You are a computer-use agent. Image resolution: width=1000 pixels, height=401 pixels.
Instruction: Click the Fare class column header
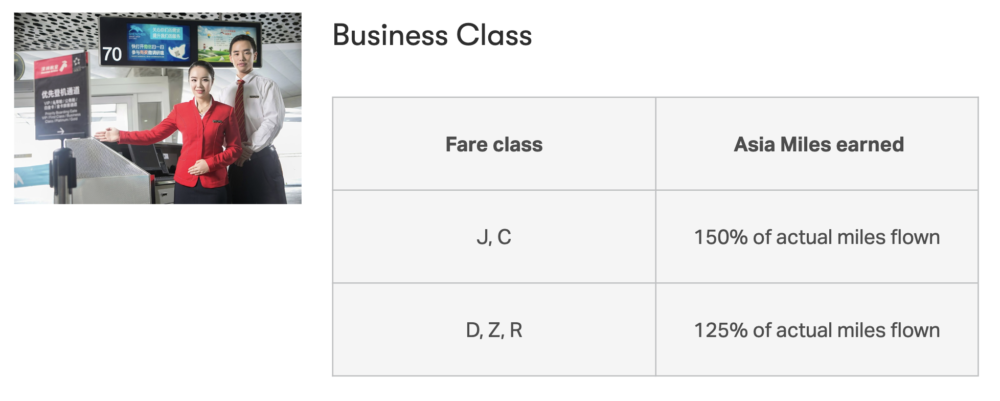(x=494, y=144)
